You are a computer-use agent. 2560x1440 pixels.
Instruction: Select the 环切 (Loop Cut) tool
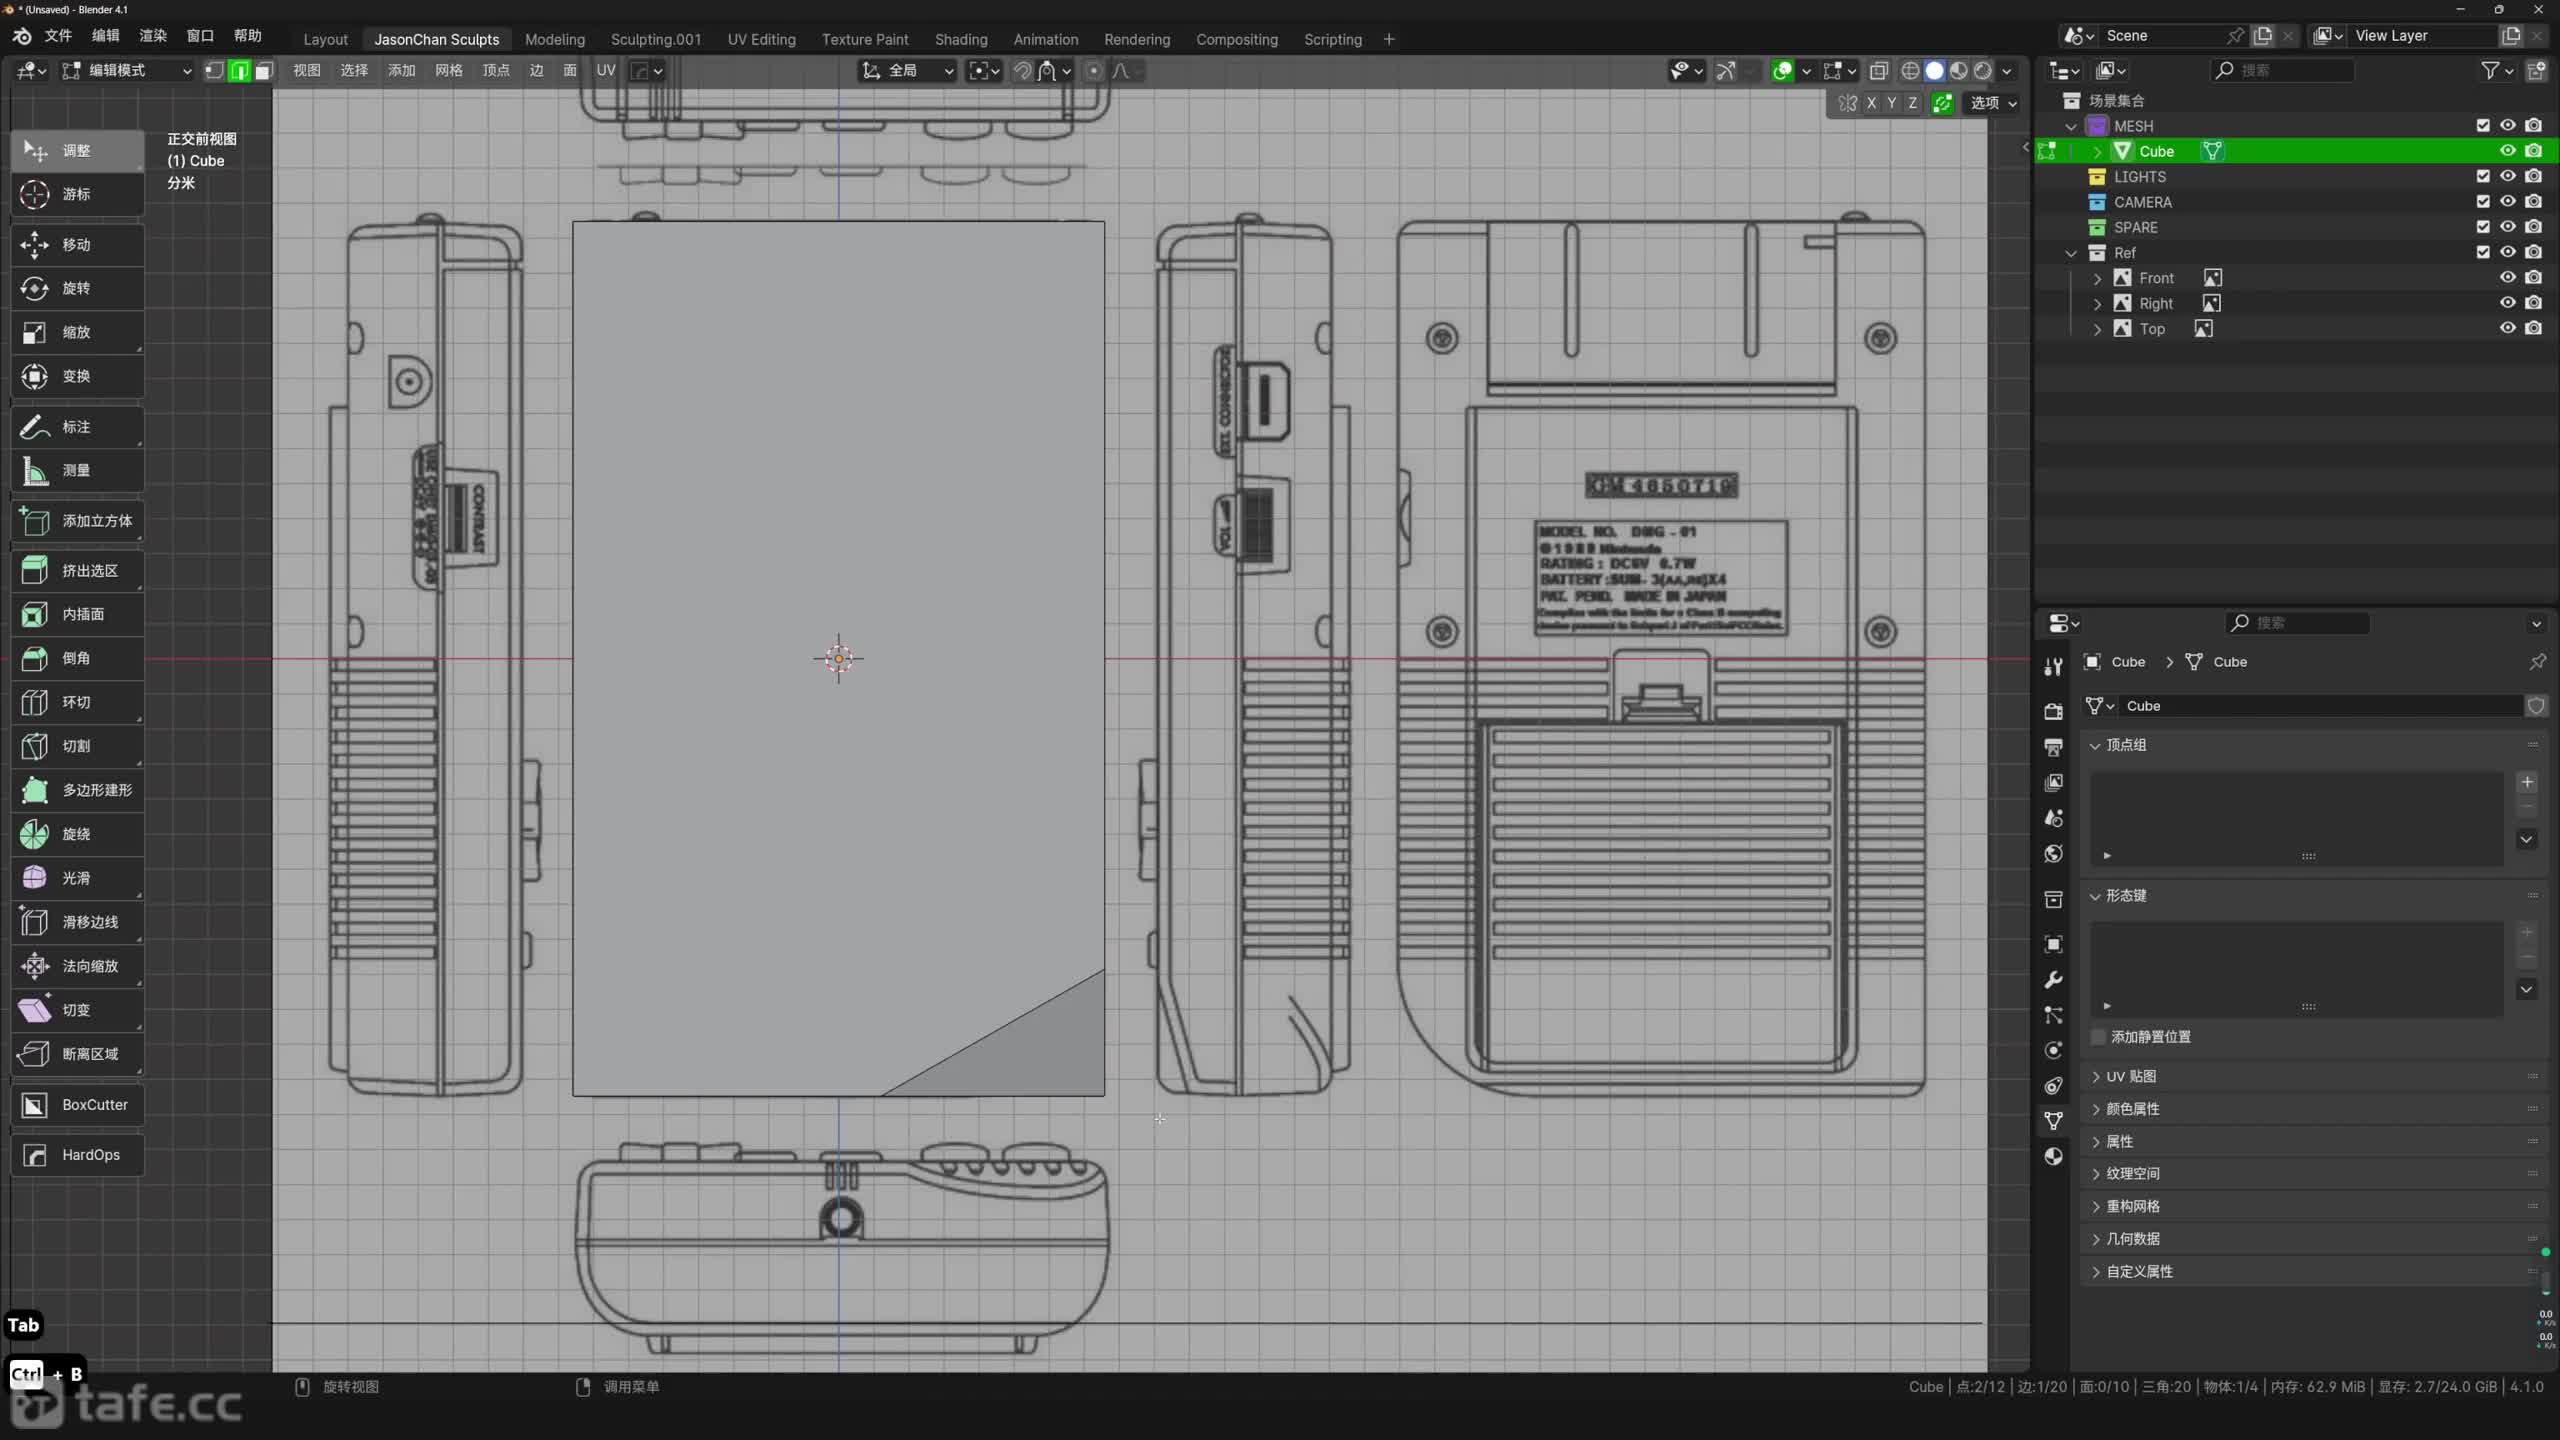point(78,702)
